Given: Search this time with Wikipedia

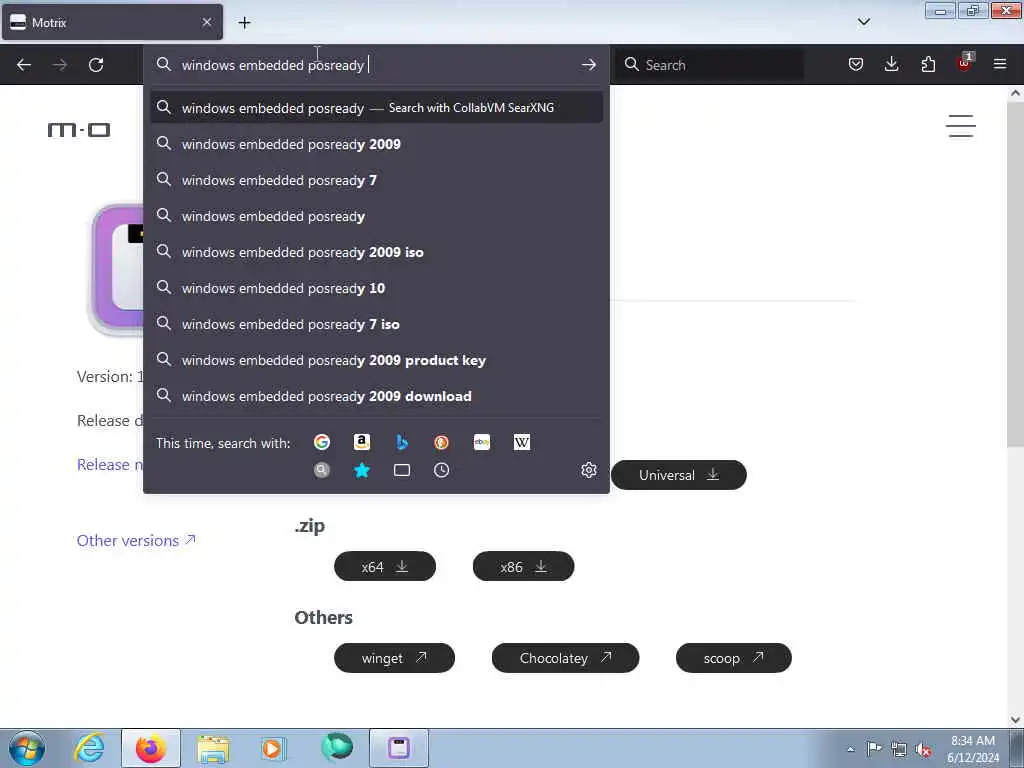Looking at the screenshot, I should [522, 442].
